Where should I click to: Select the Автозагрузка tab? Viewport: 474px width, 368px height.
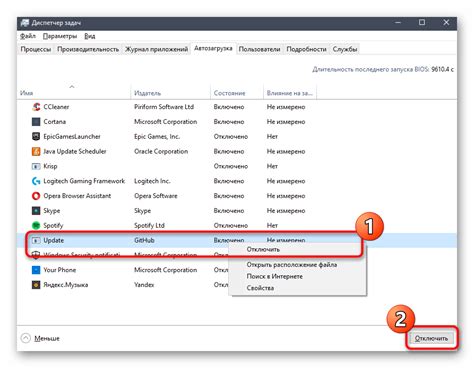coord(213,48)
